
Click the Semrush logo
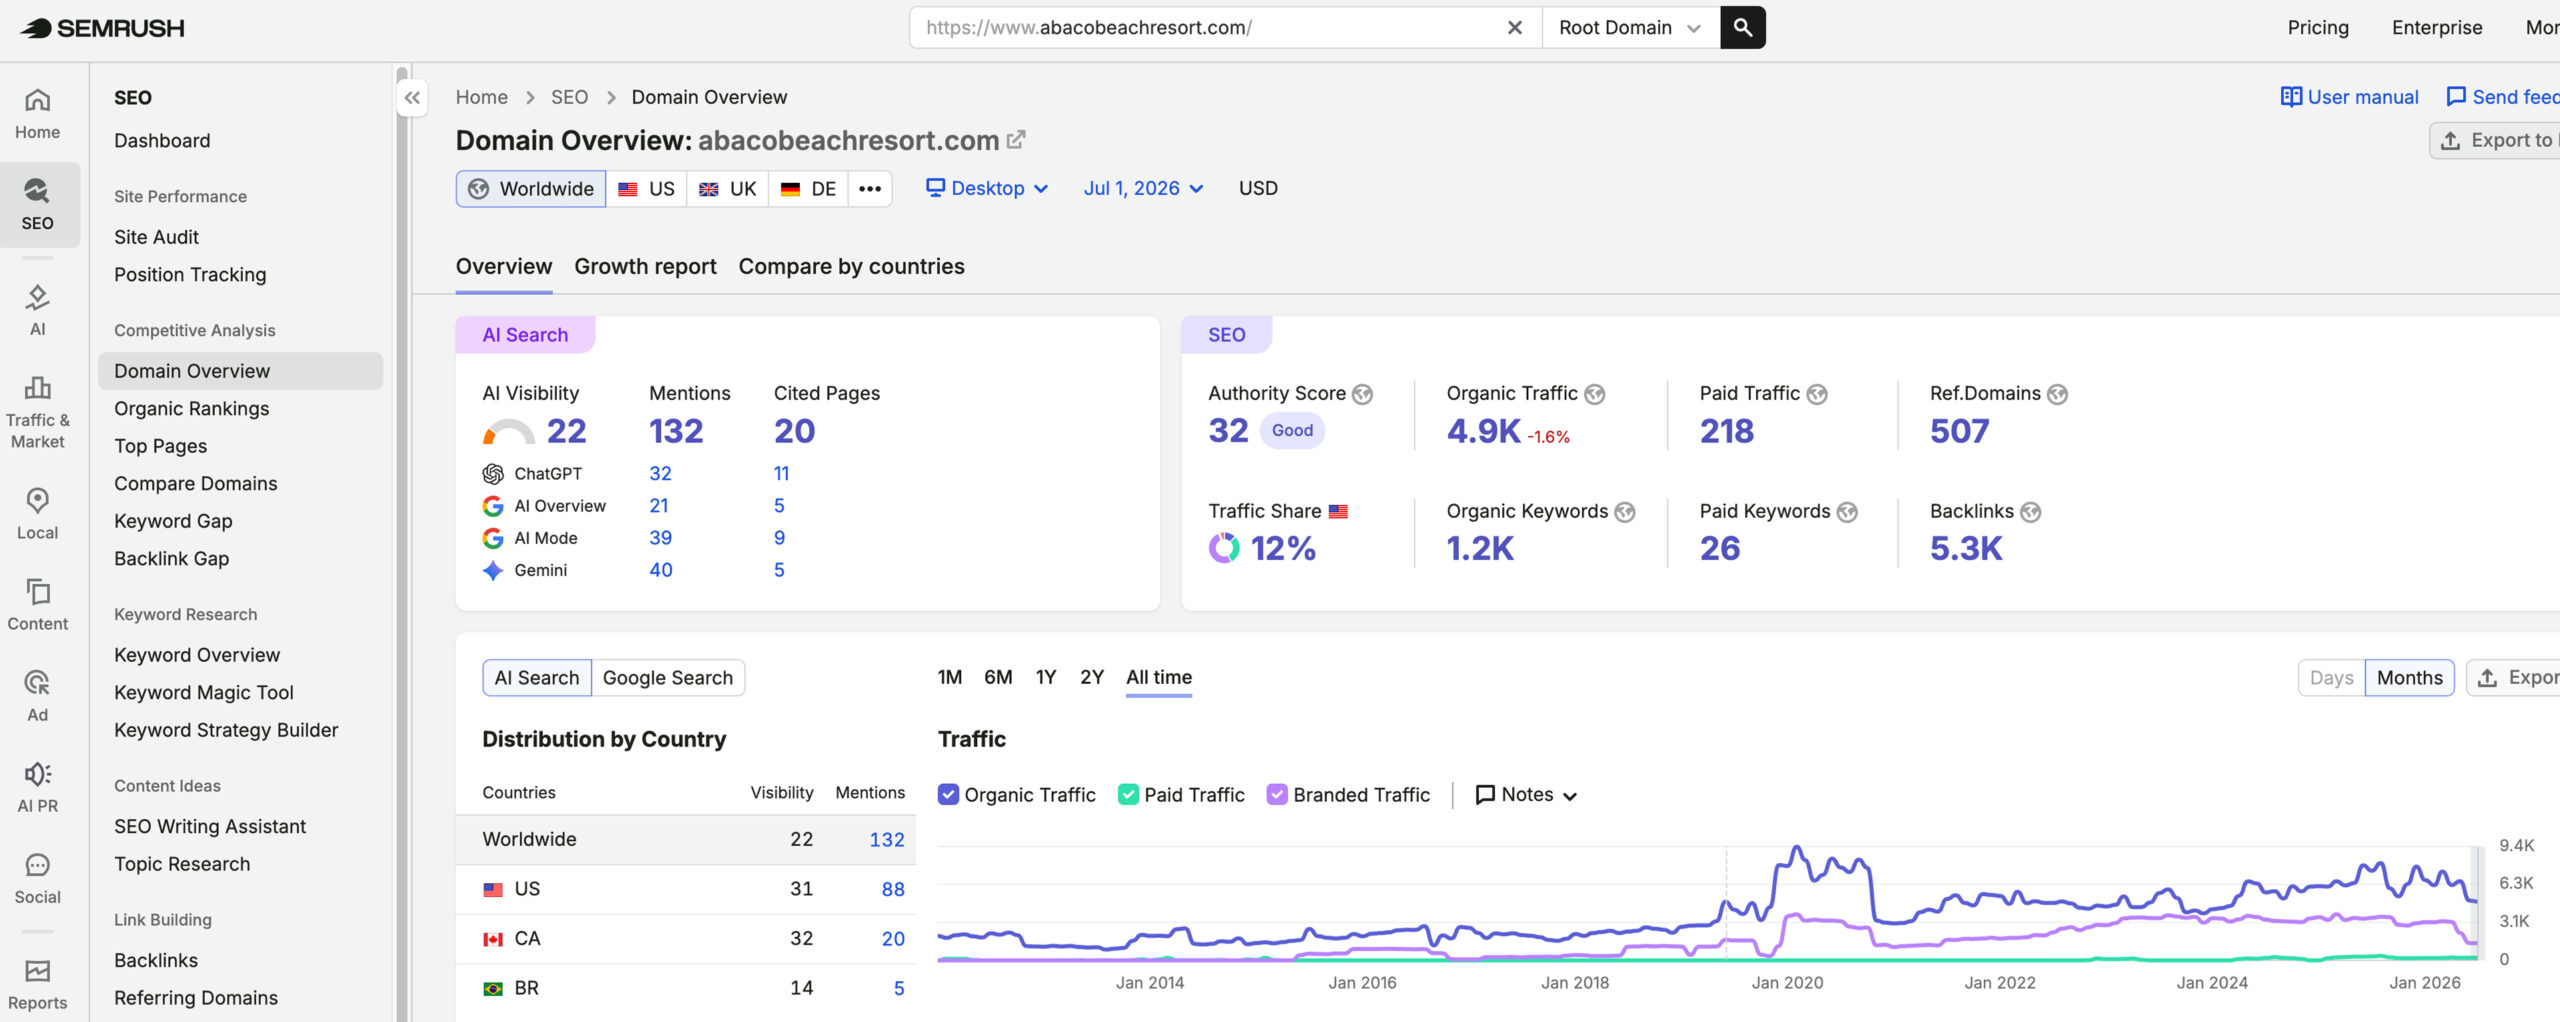102,28
